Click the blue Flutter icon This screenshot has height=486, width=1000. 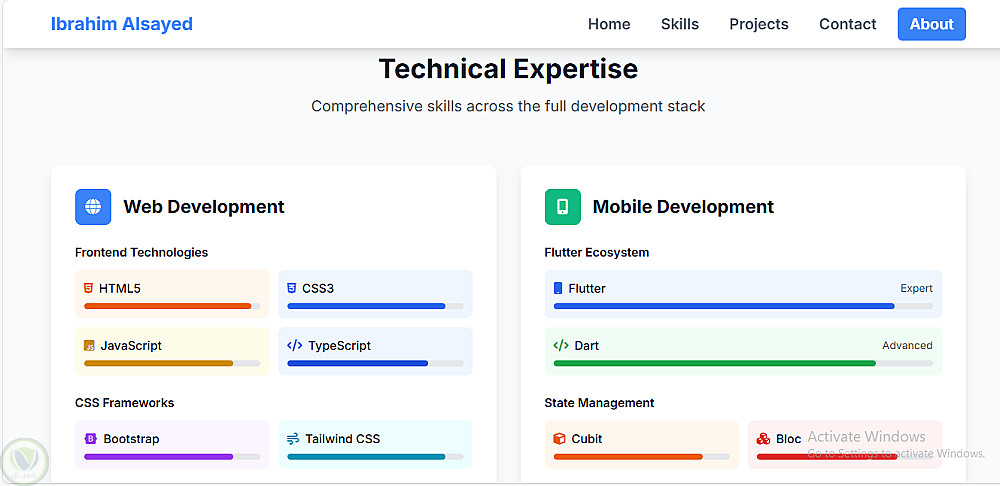point(558,288)
